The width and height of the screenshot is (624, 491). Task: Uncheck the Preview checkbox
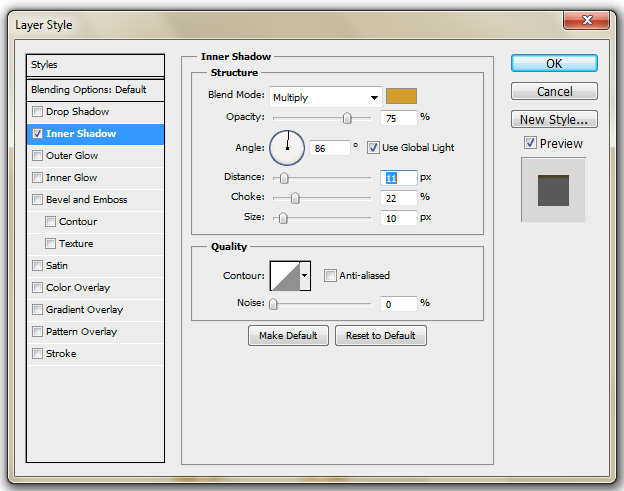point(530,144)
